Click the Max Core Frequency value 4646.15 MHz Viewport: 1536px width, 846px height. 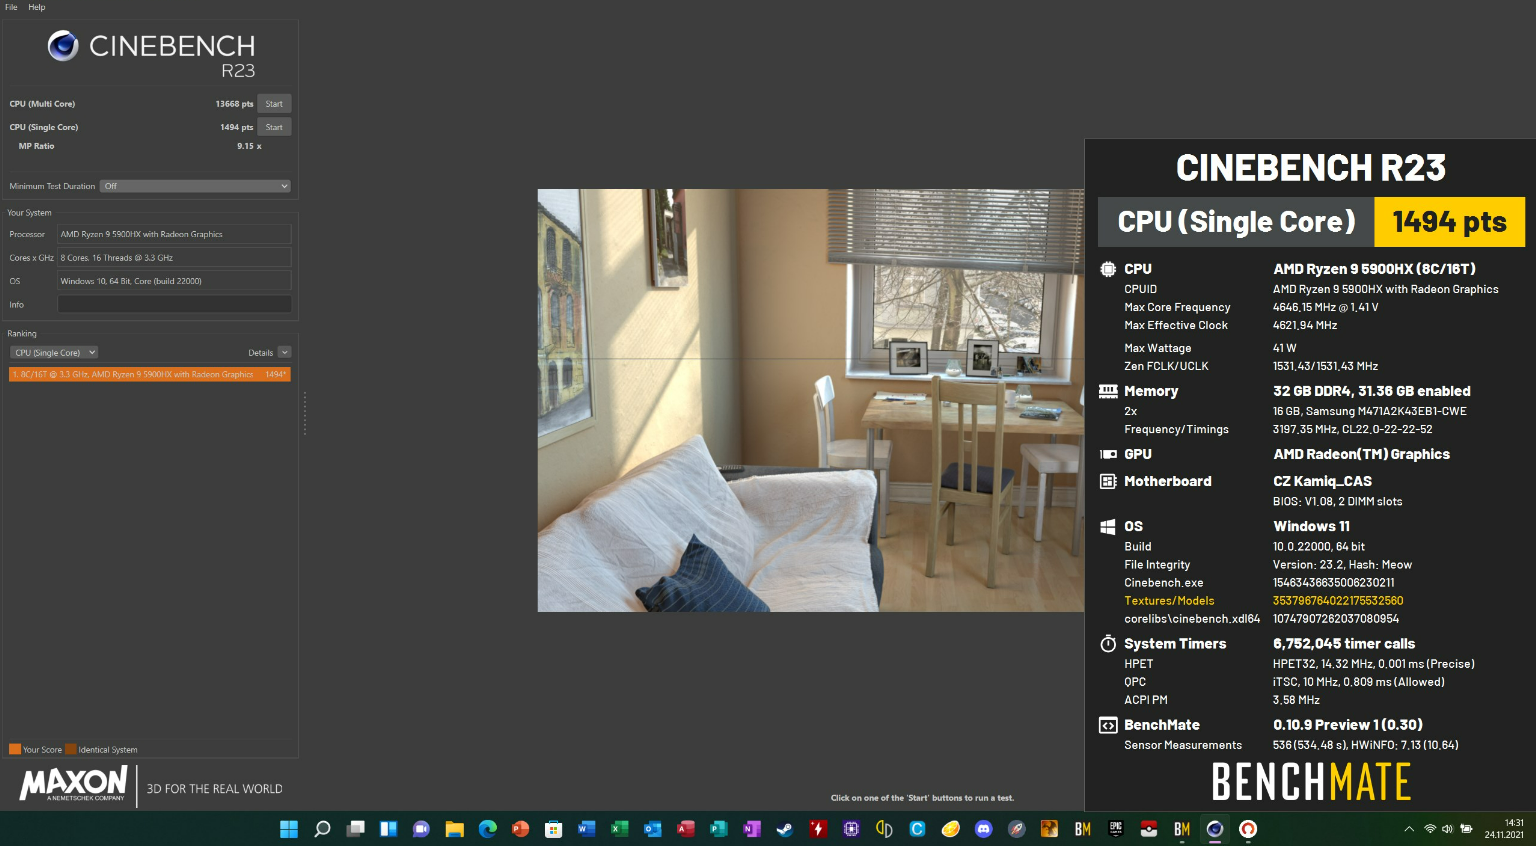click(1325, 307)
